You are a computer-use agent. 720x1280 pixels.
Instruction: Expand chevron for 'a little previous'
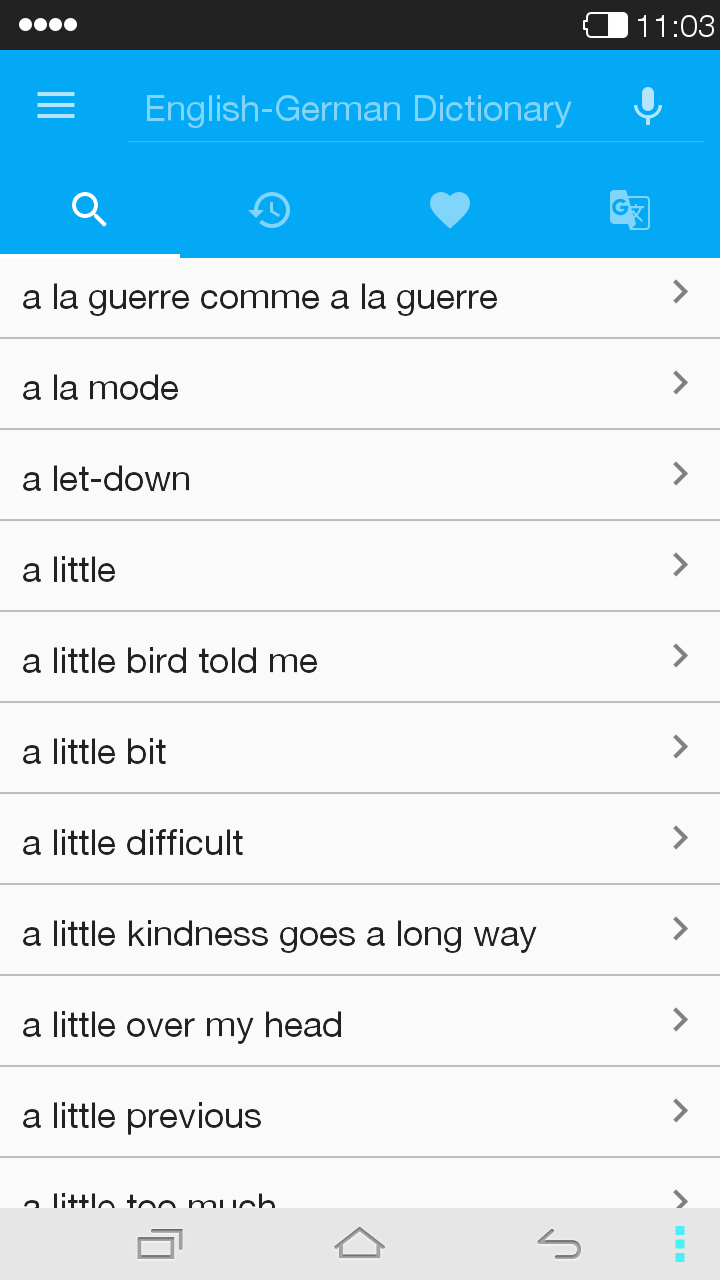681,1111
